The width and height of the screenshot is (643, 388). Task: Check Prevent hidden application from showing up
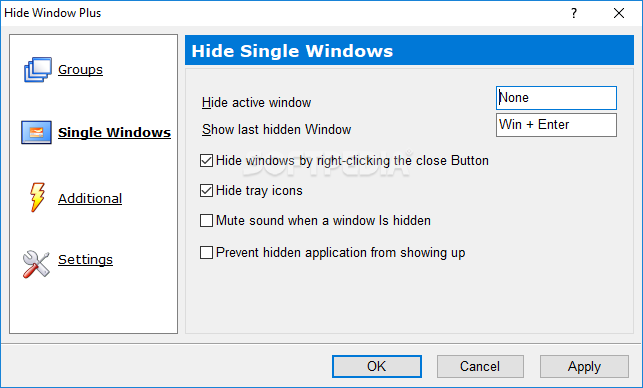point(206,252)
